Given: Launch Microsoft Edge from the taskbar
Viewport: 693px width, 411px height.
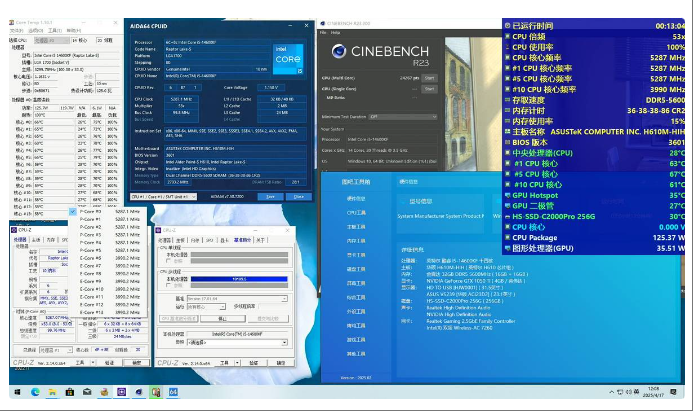Looking at the screenshot, I should pos(35,392).
